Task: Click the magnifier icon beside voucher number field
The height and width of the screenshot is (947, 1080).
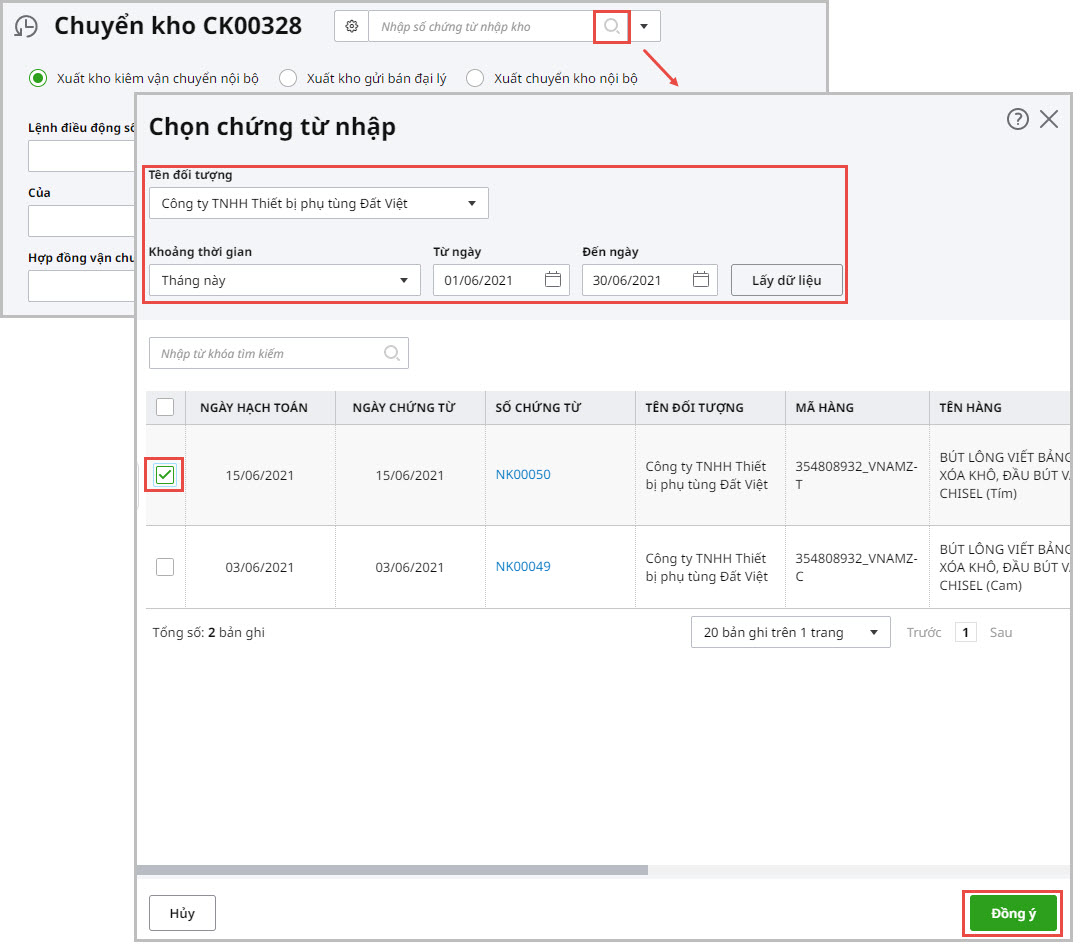Action: 612,27
